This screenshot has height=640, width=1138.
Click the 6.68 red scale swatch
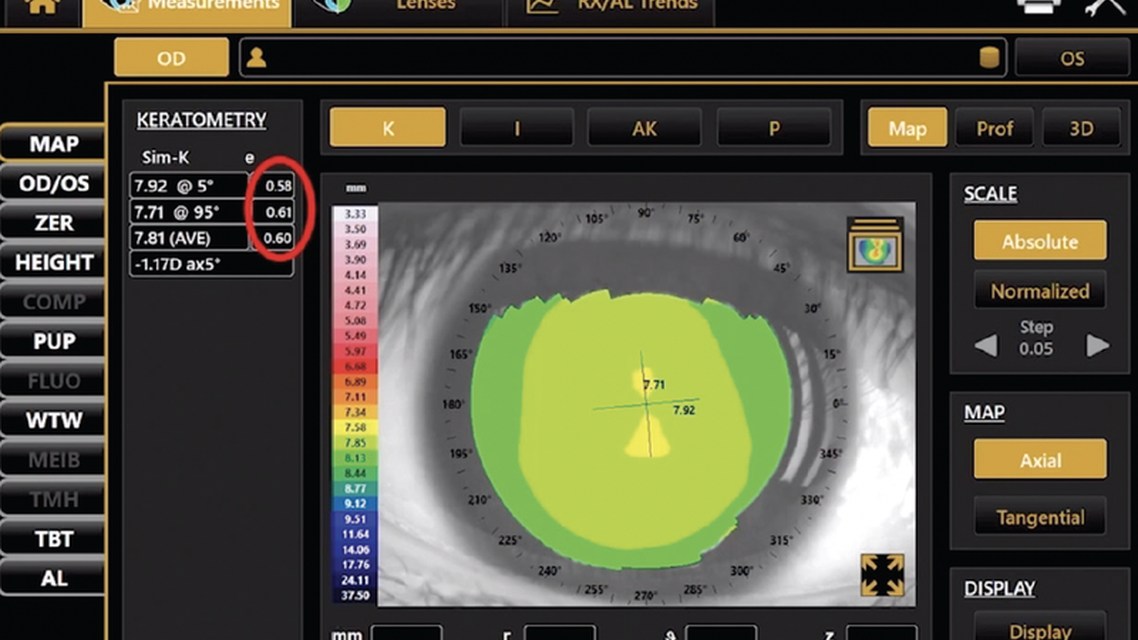355,366
